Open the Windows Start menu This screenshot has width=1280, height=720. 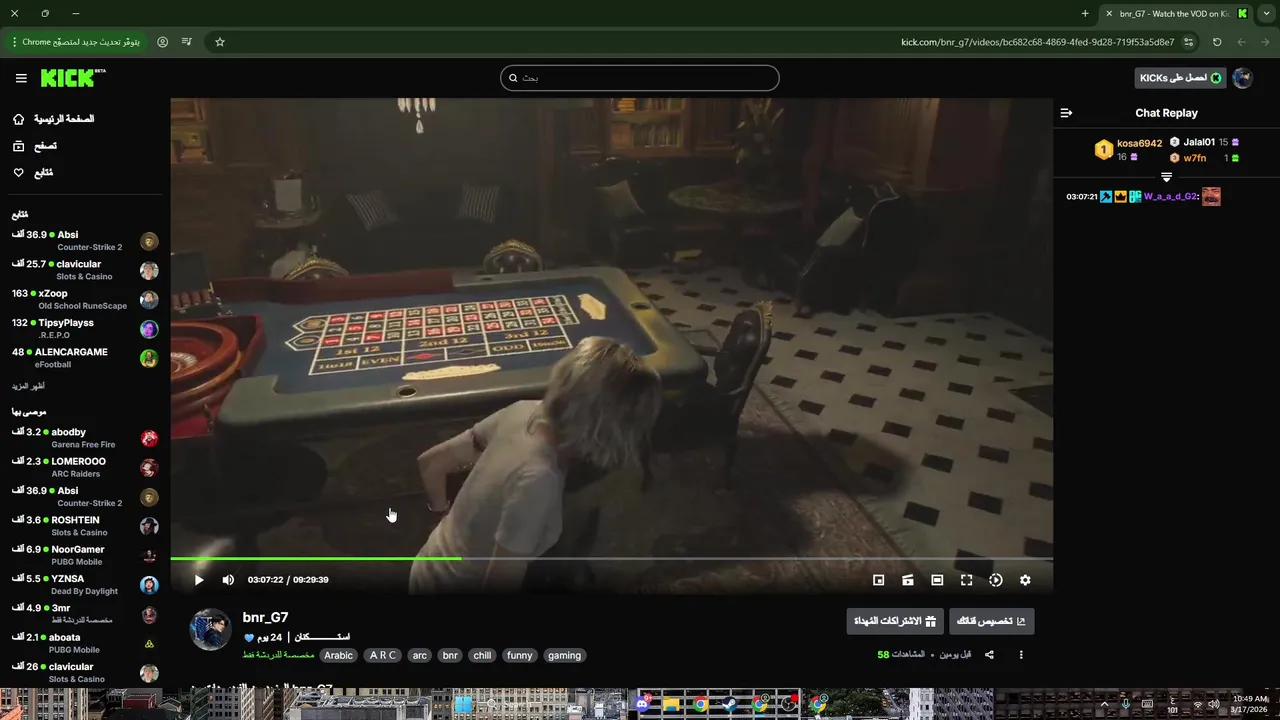(463, 704)
